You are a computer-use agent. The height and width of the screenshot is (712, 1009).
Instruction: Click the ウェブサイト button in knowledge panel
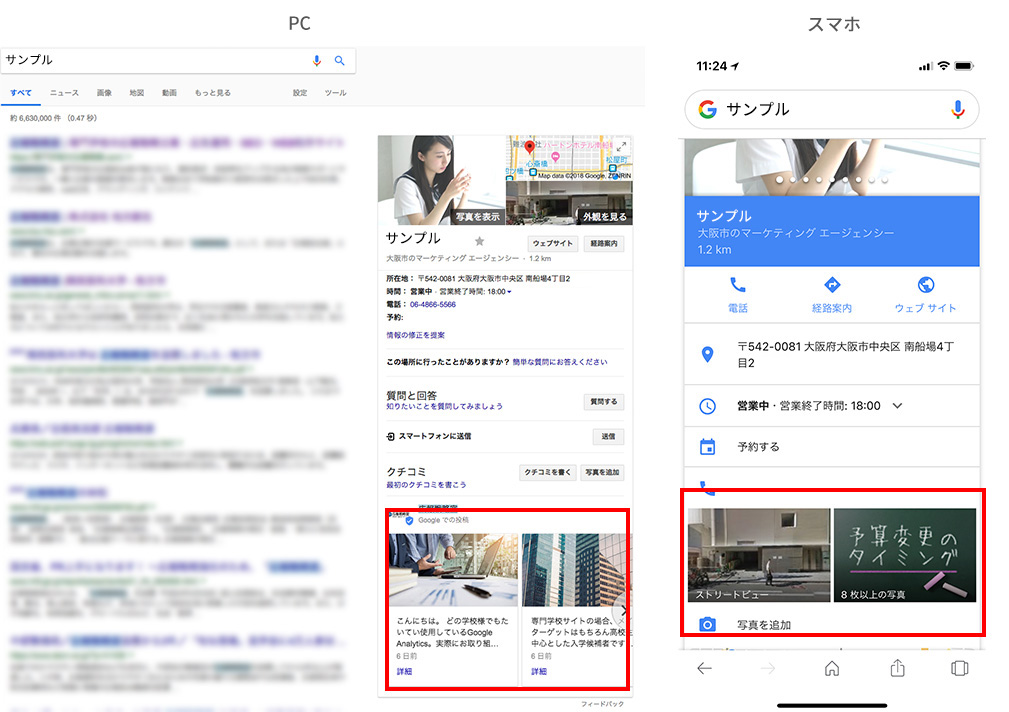pyautogui.click(x=552, y=244)
